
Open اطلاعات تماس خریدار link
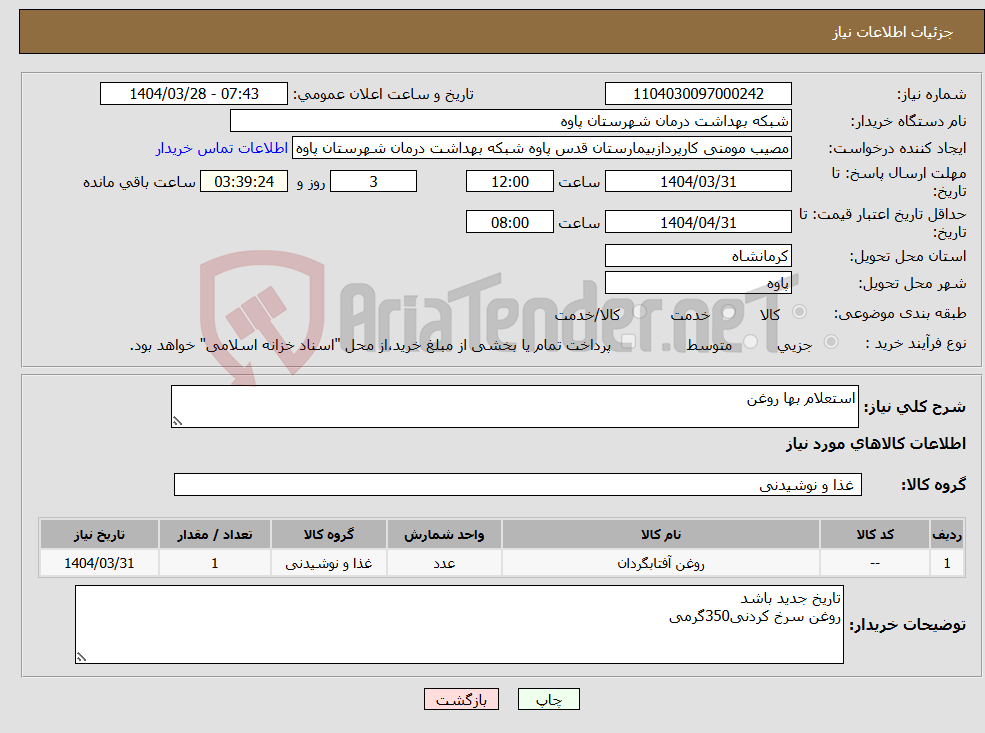click(x=222, y=148)
